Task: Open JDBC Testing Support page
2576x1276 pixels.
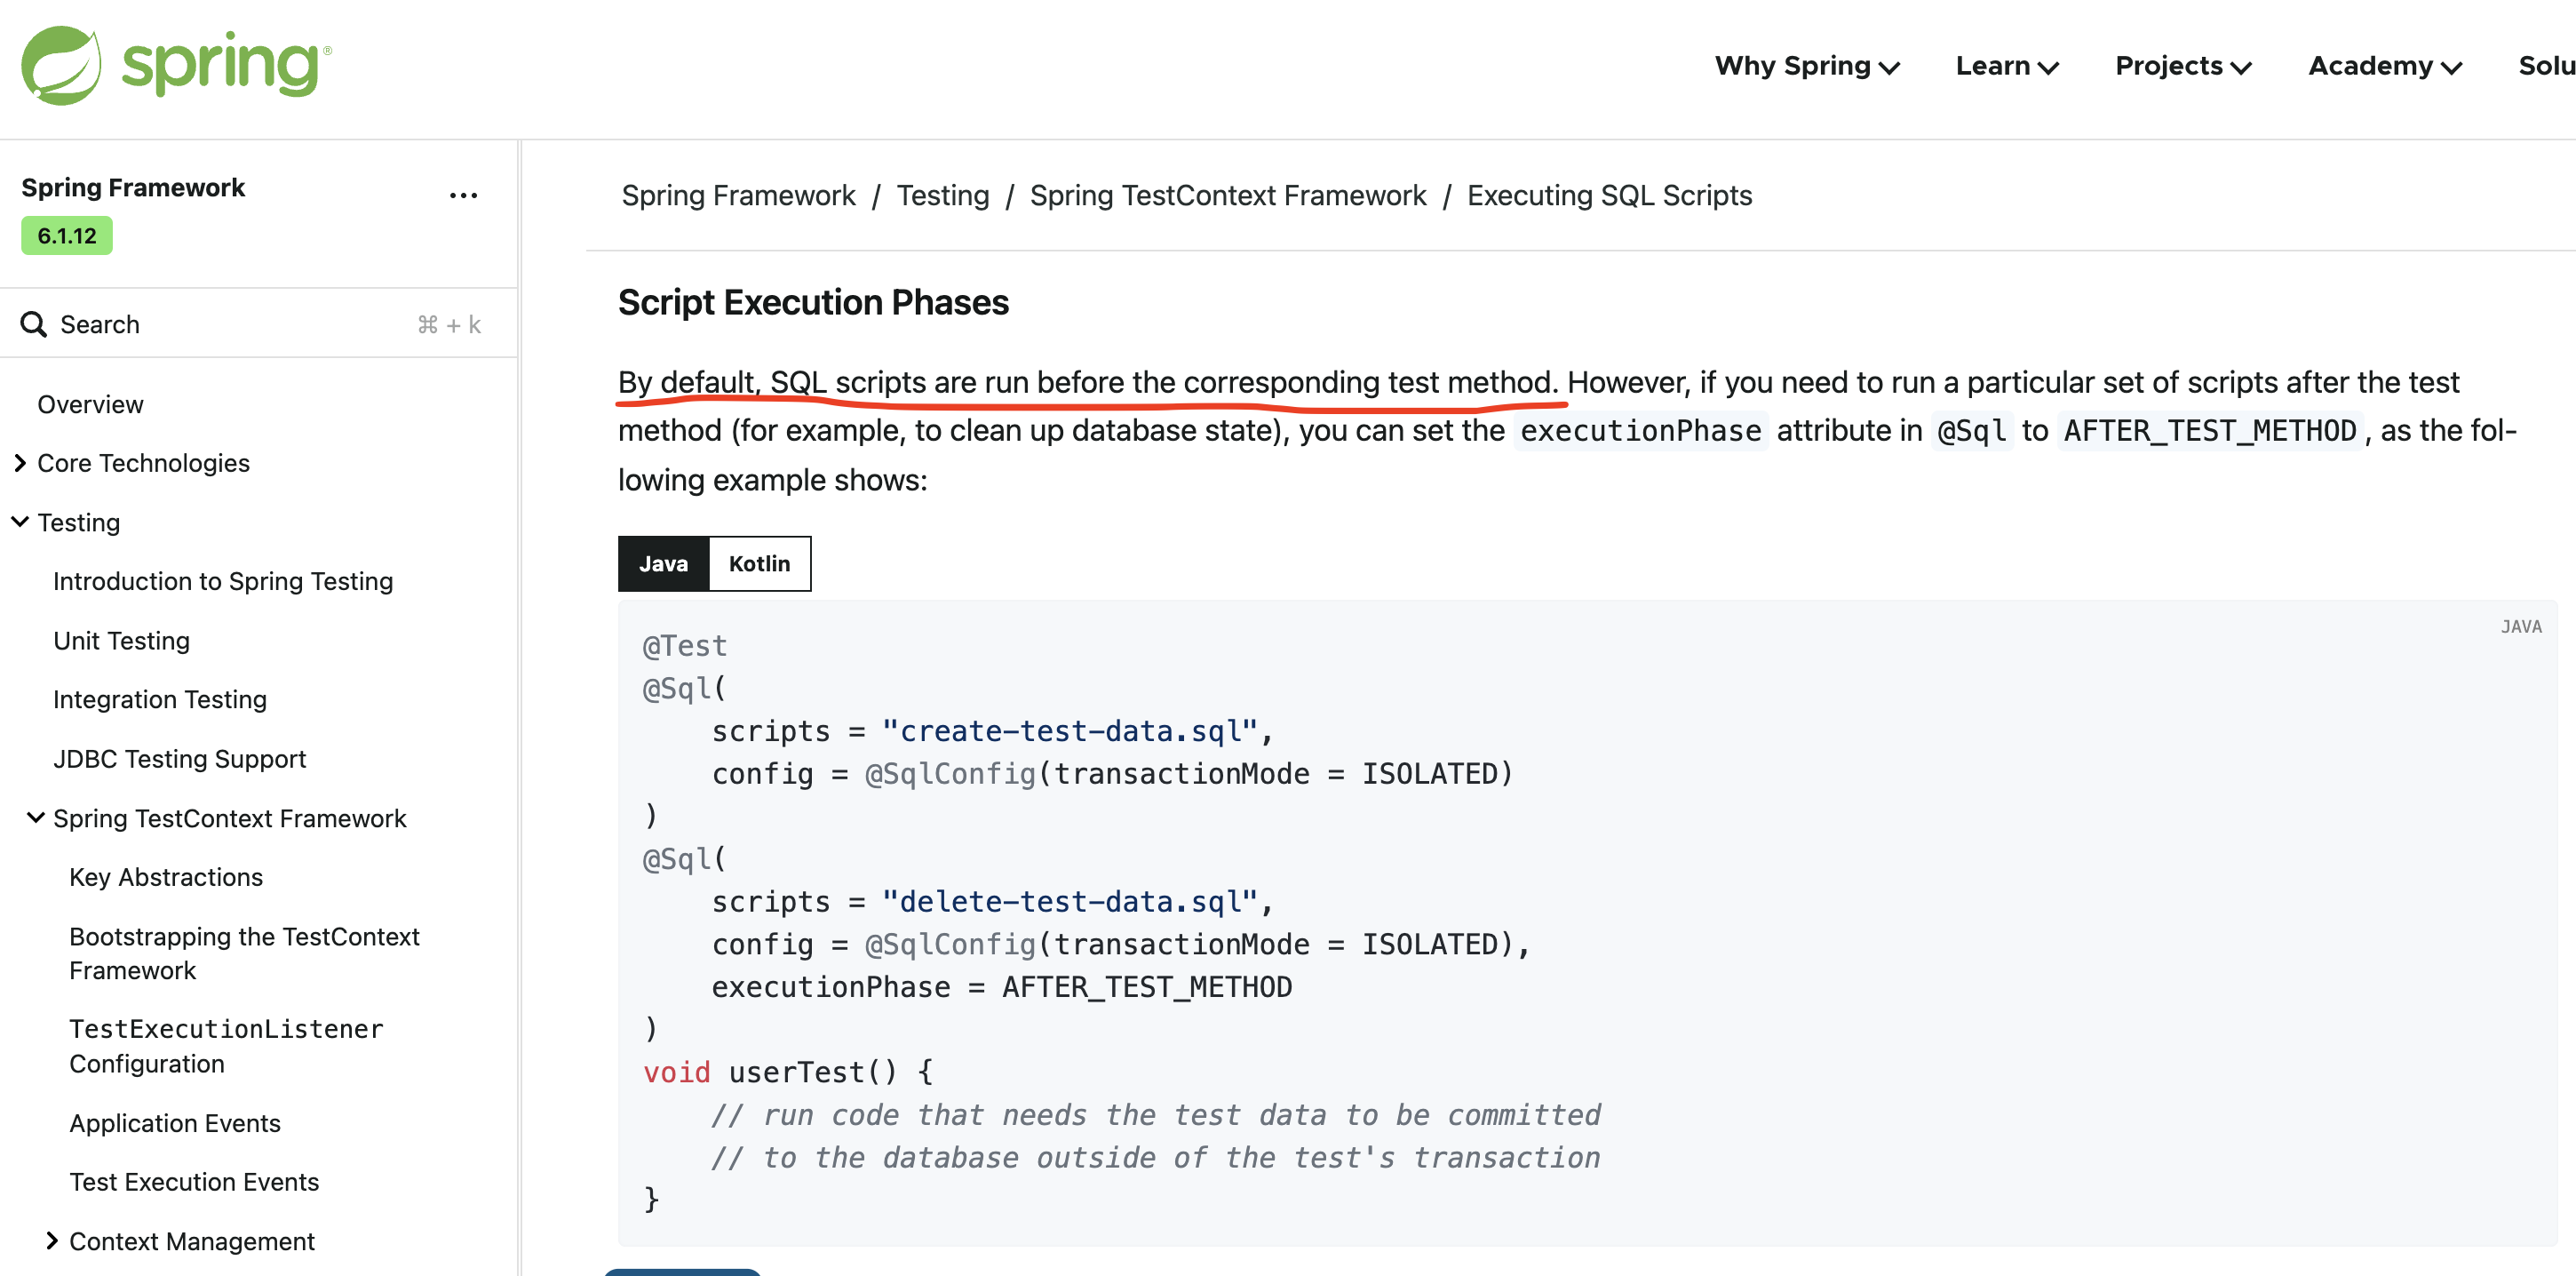Action: click(180, 759)
